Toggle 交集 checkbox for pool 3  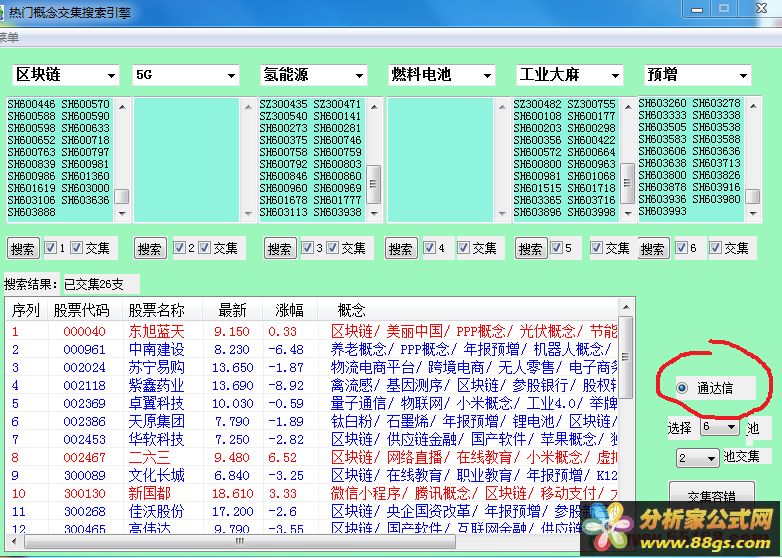(333, 247)
